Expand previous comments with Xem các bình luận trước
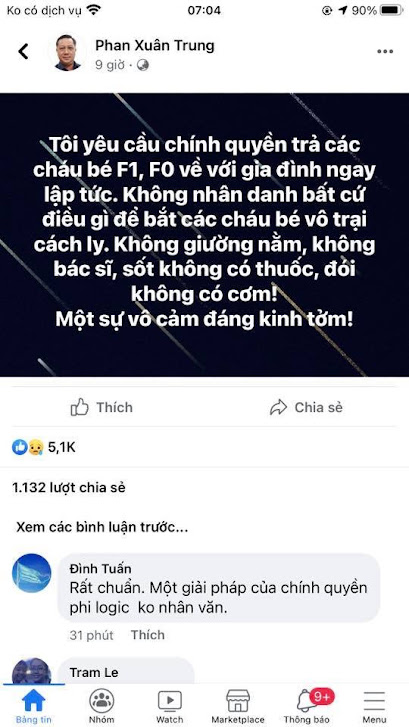Image resolution: width=409 pixels, height=727 pixels. (x=102, y=528)
